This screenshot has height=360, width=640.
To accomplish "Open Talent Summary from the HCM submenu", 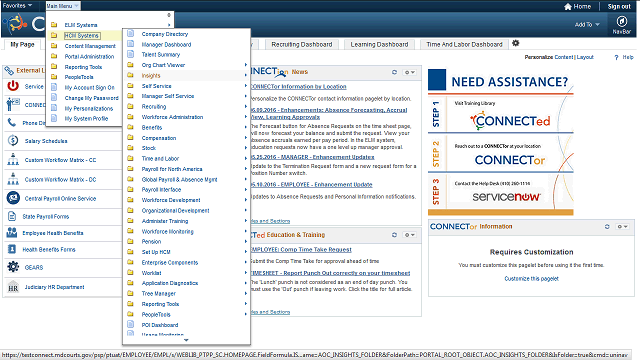I will point(160,54).
